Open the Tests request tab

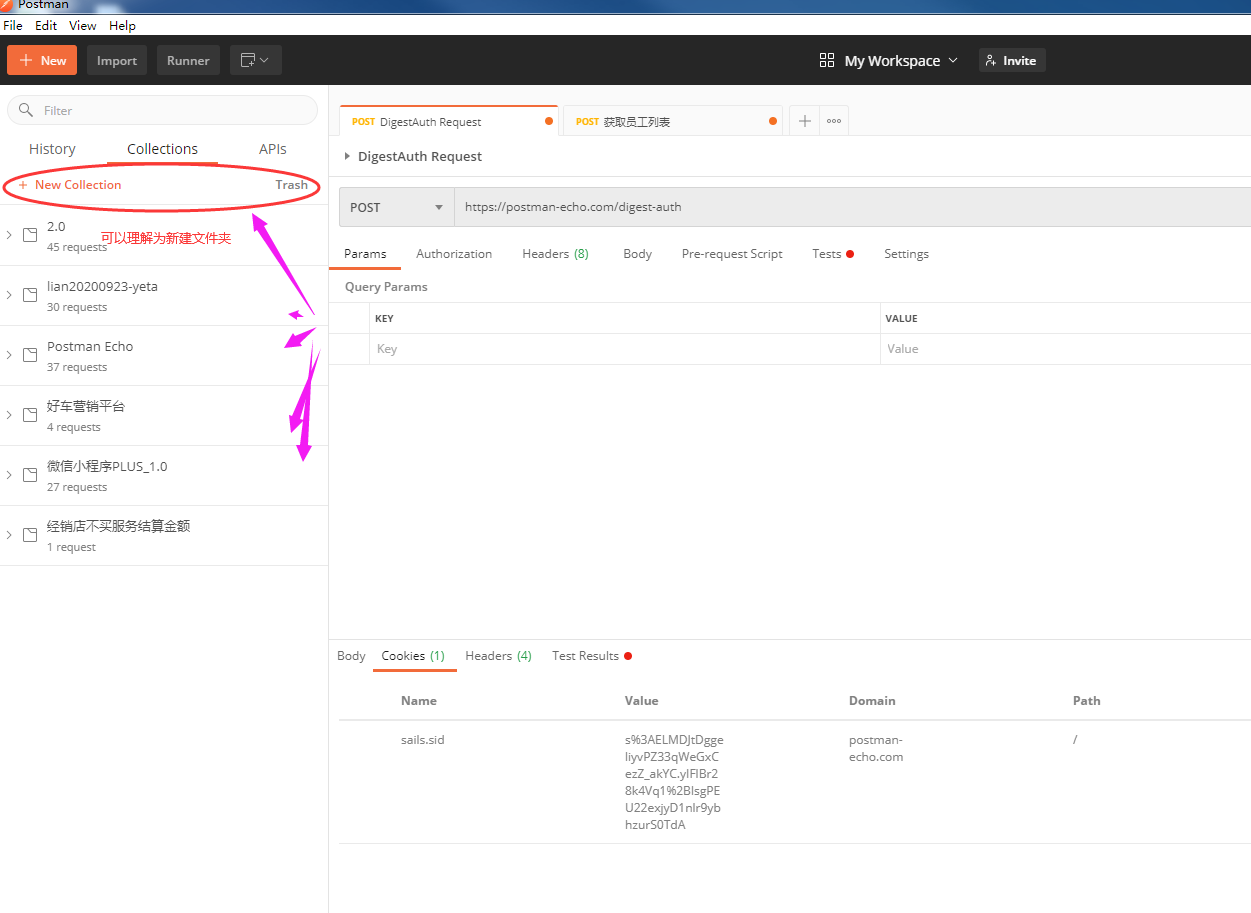click(x=832, y=254)
